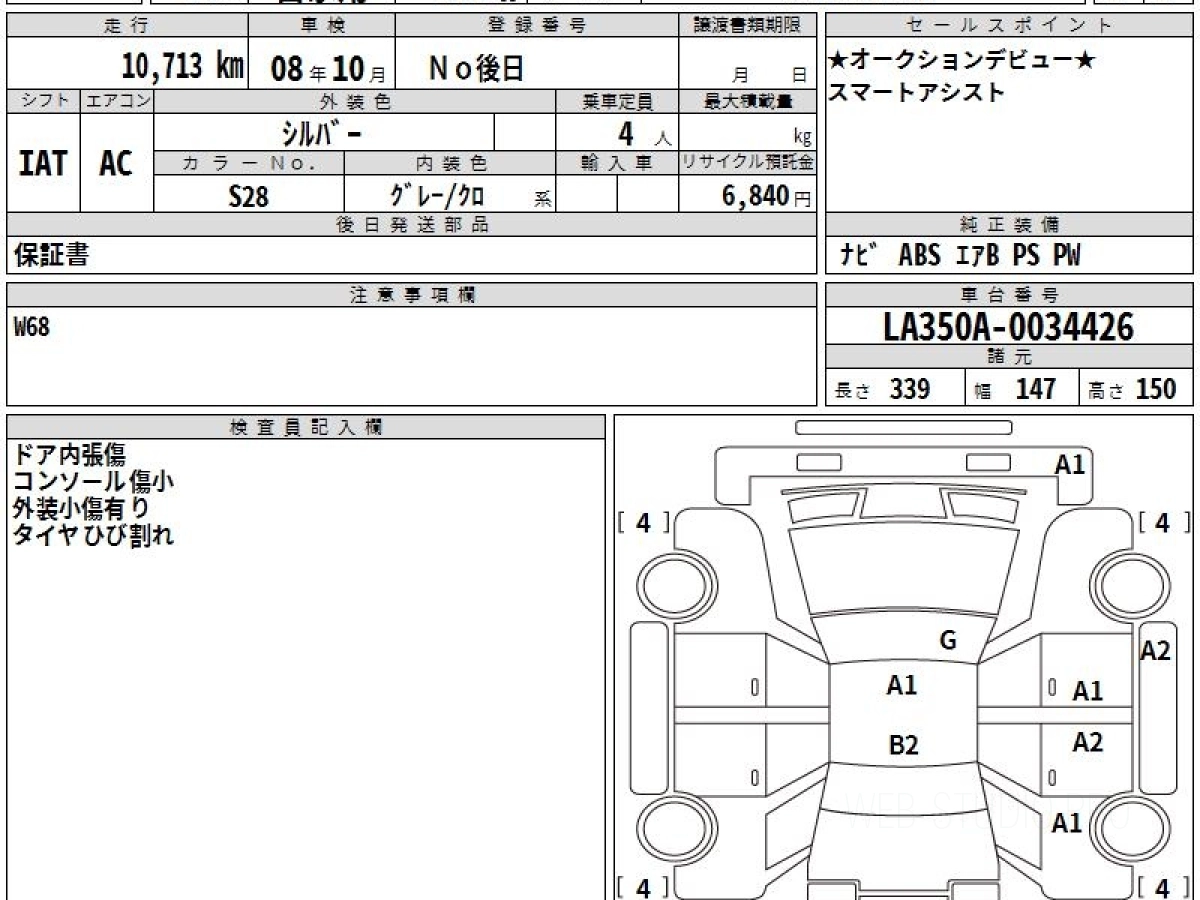The image size is (1200, 900).
Task: Select the inspector note タイヤひび割れ
Action: [x=93, y=535]
